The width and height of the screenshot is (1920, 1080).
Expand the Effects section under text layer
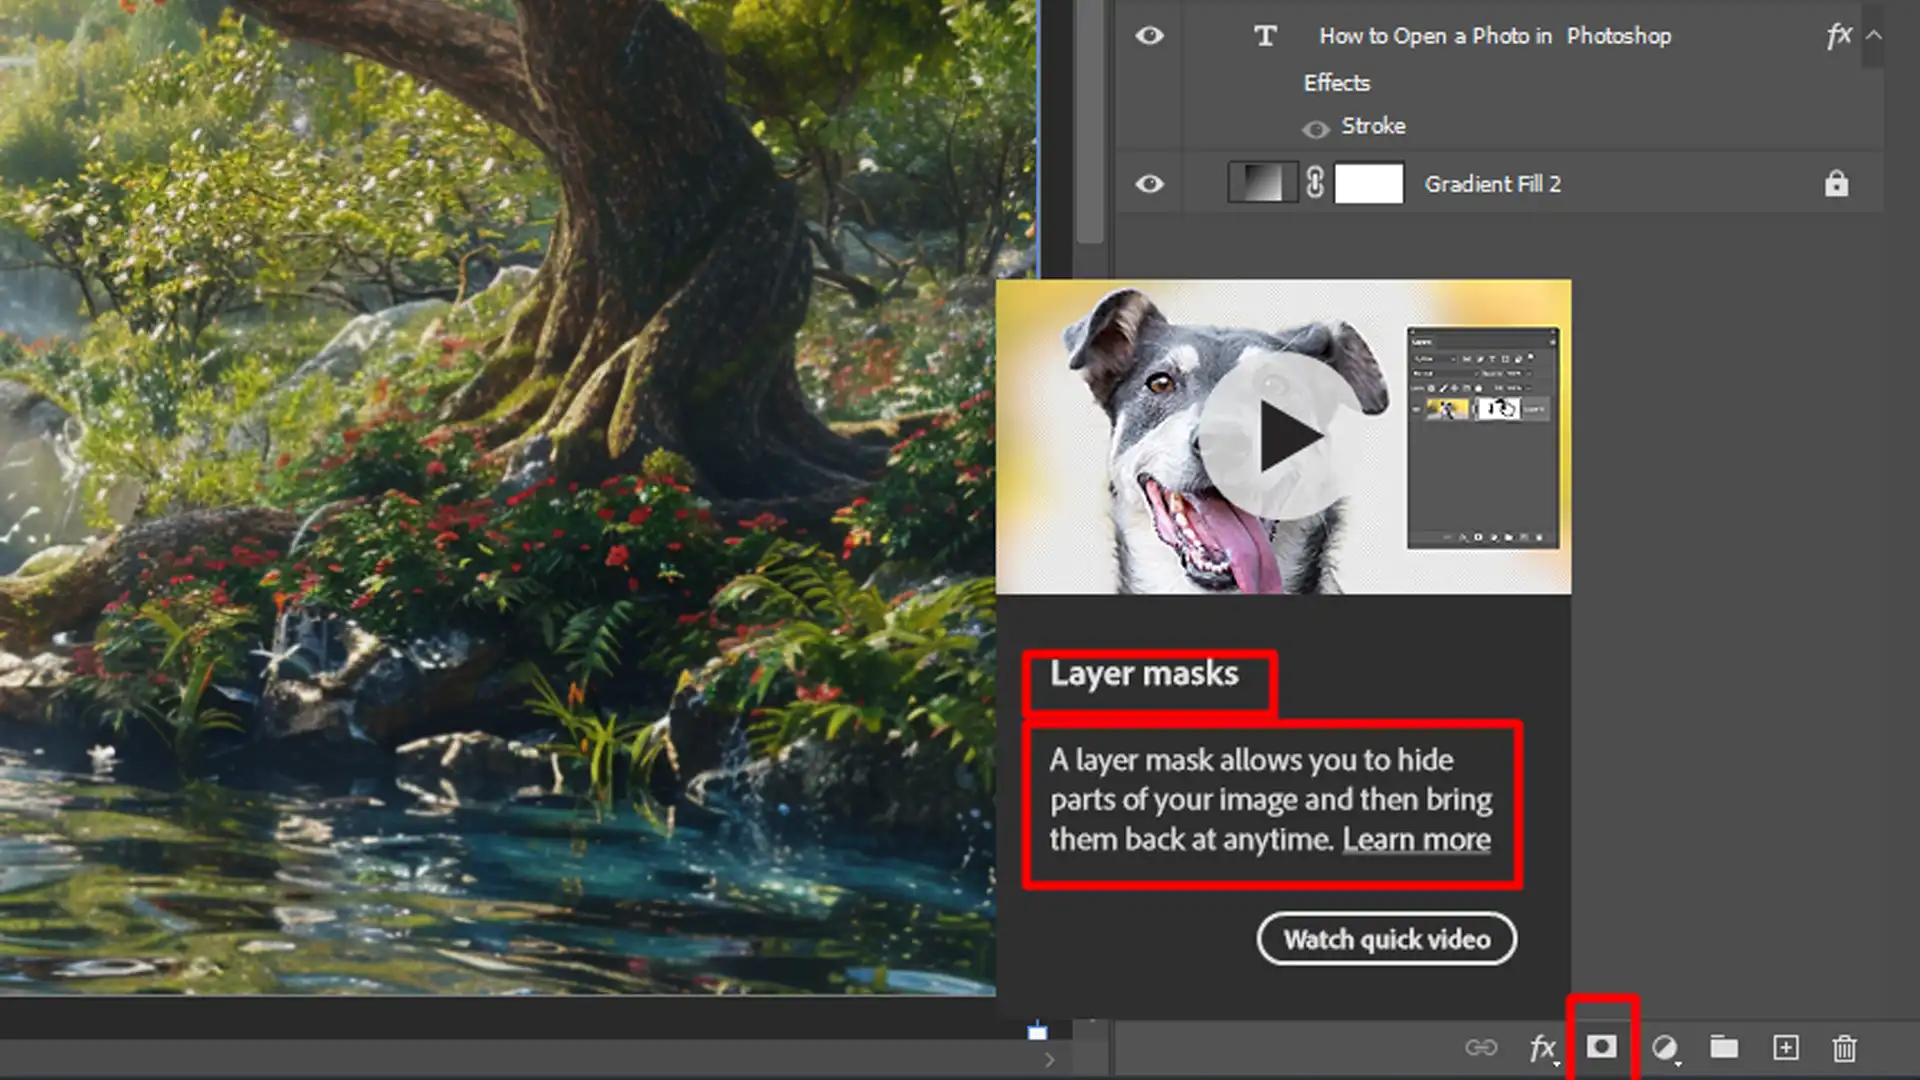coord(1874,34)
